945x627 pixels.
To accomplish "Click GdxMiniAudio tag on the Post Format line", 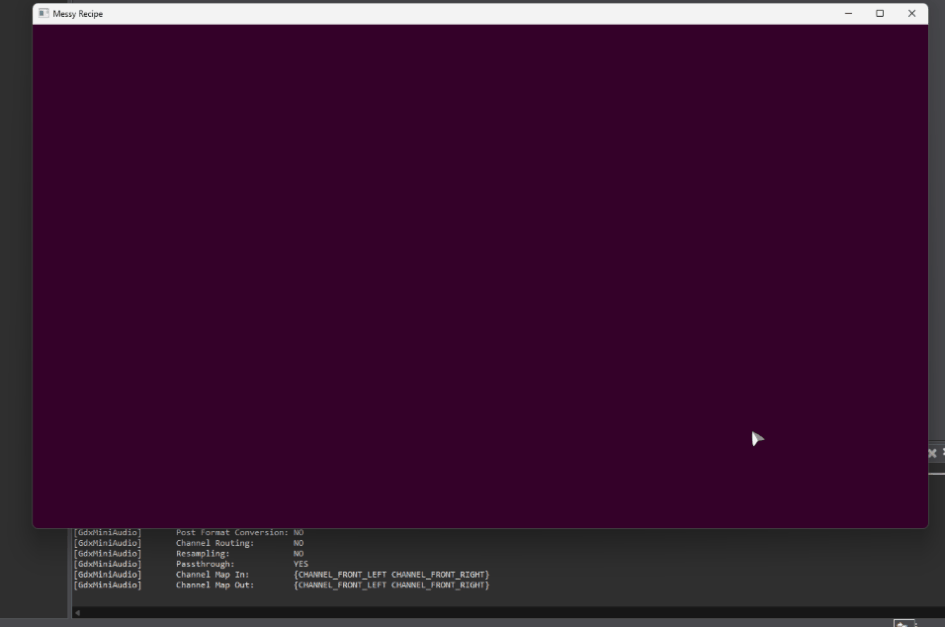I will (x=108, y=532).
